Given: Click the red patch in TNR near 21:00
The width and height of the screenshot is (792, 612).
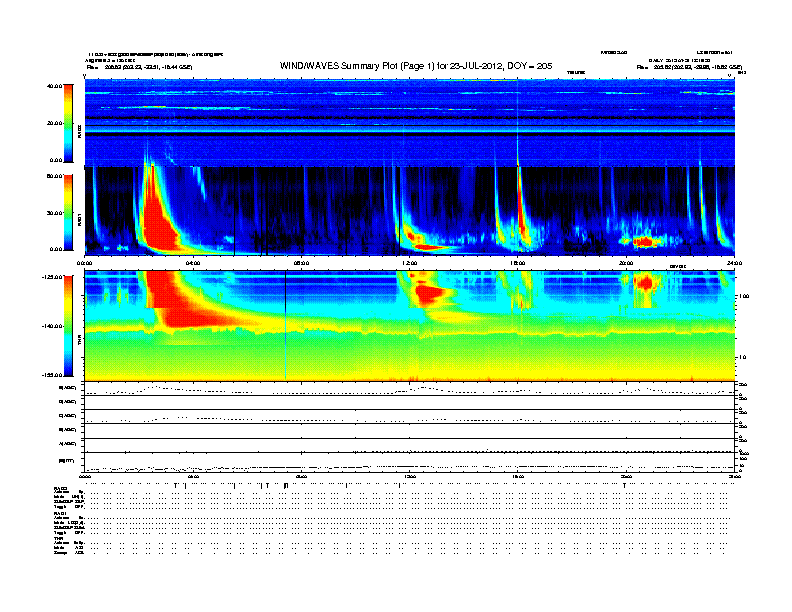Looking at the screenshot, I should 645,282.
